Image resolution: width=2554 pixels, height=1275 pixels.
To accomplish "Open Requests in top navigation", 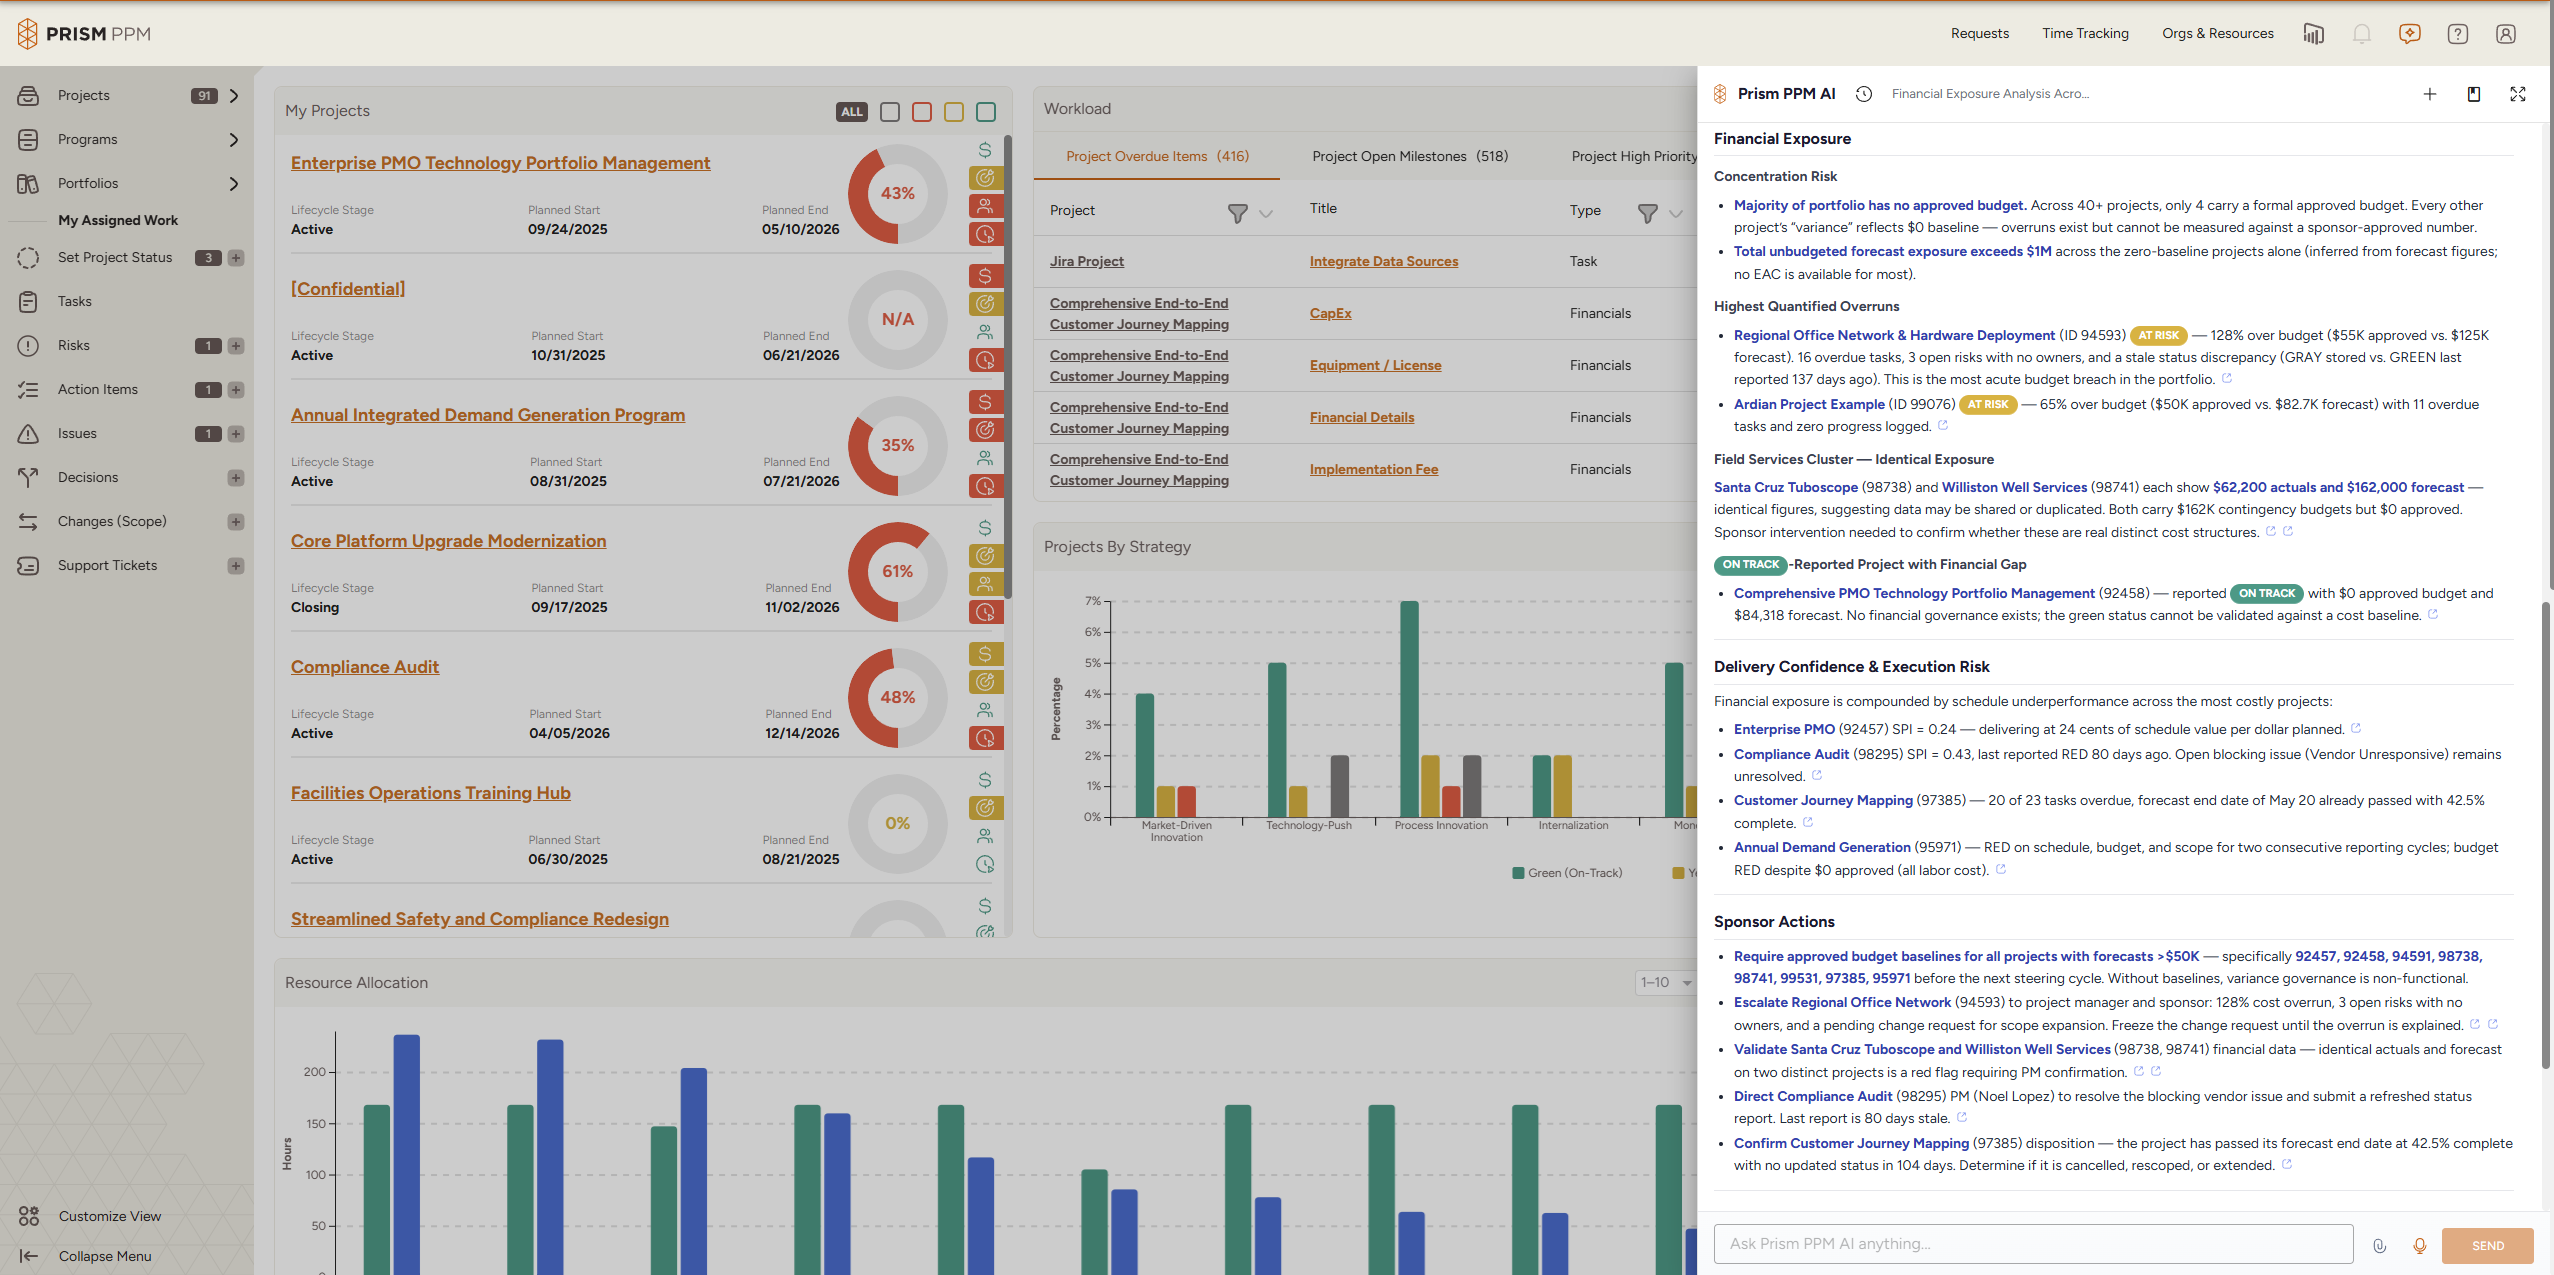I will point(1979,34).
